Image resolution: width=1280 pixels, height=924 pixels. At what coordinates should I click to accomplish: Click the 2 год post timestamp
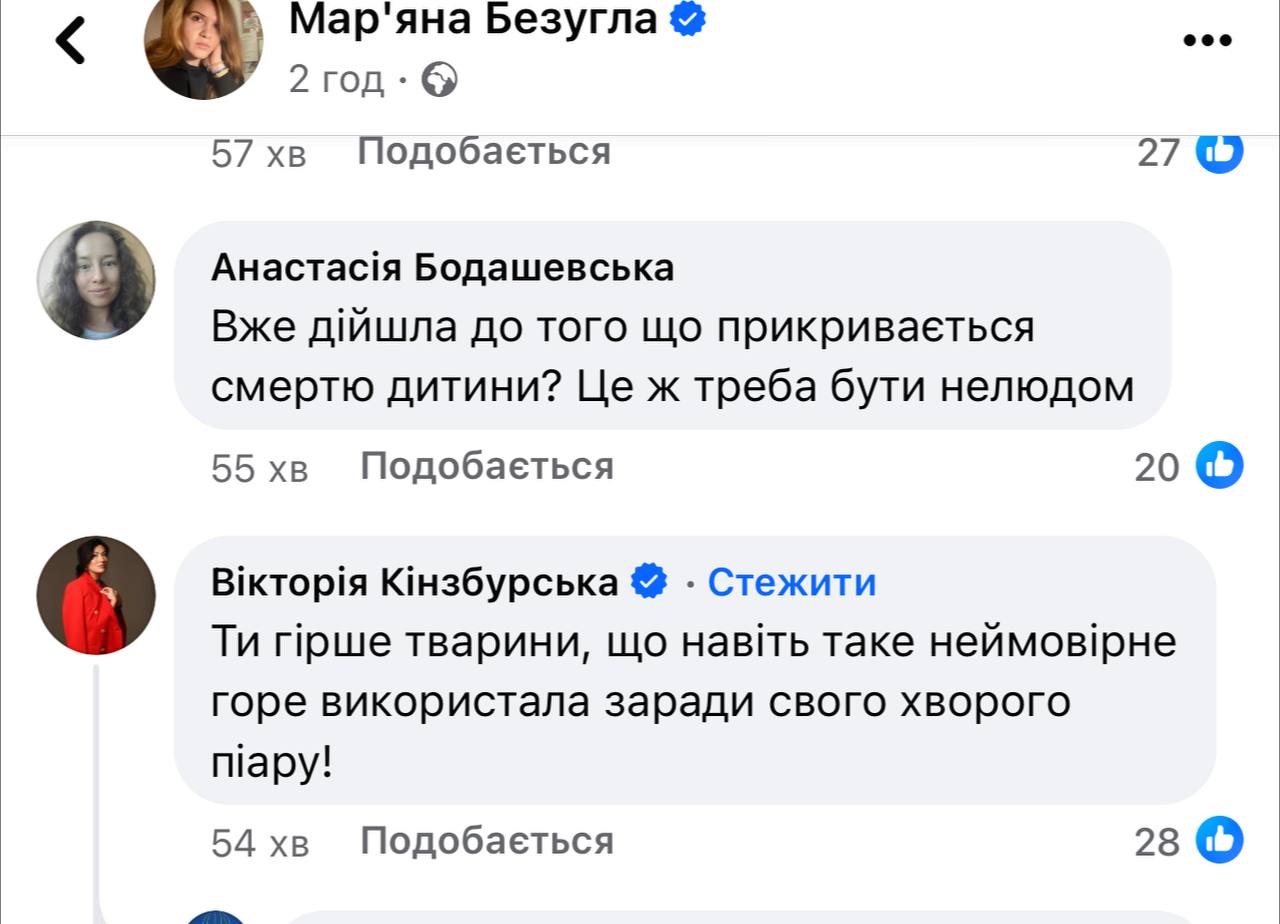336,79
